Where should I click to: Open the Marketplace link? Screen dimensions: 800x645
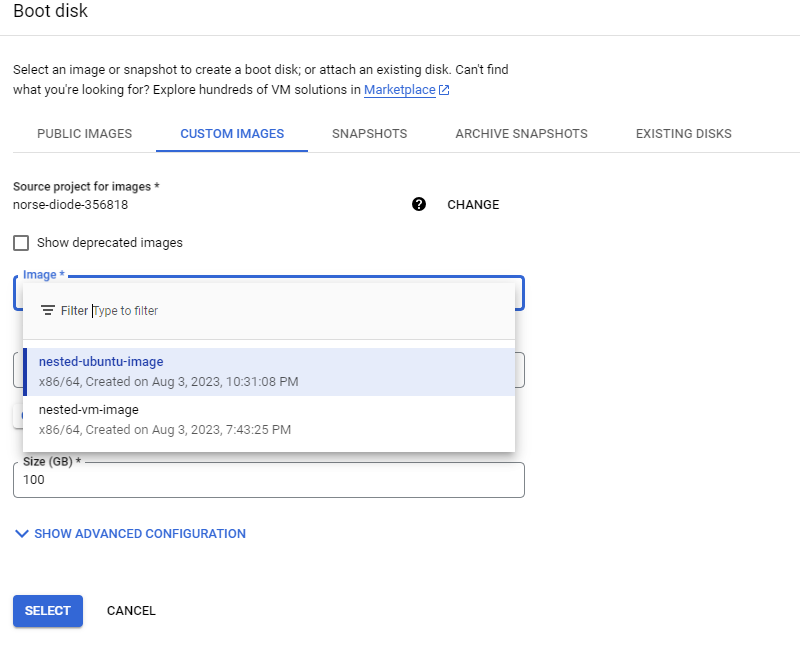point(399,90)
